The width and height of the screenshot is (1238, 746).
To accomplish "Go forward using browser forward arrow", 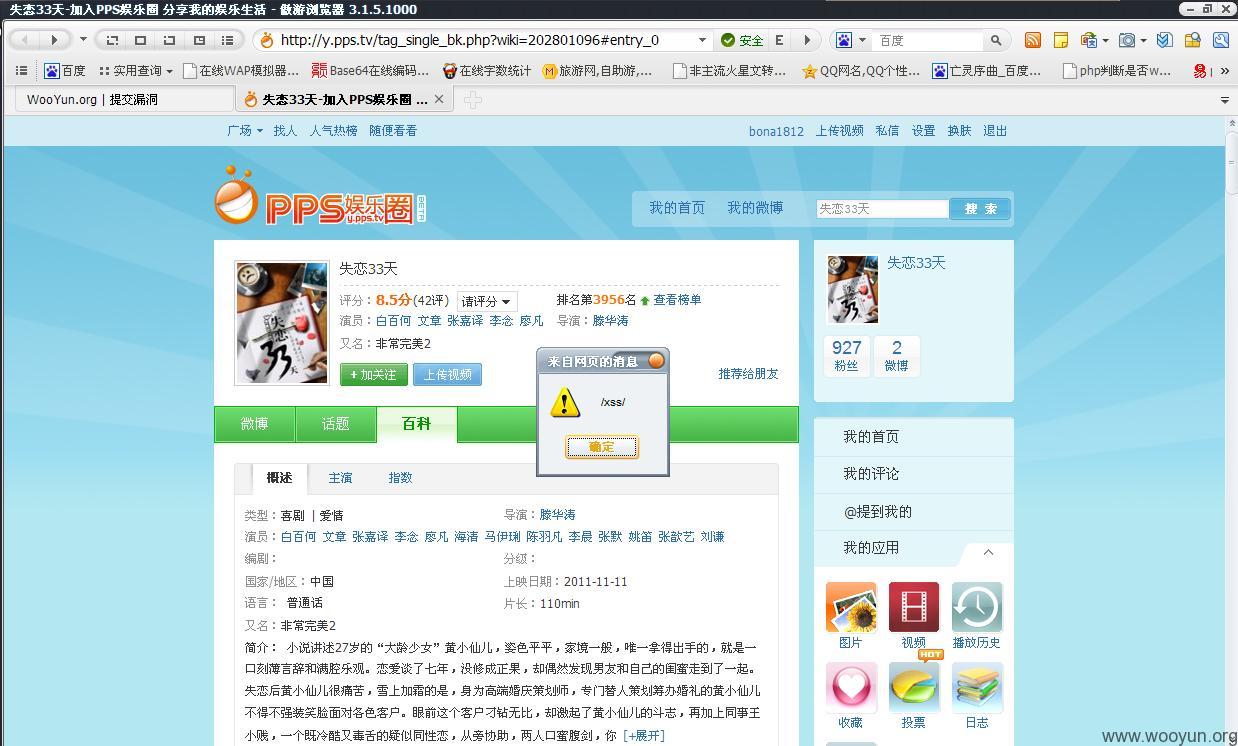I will 55,40.
